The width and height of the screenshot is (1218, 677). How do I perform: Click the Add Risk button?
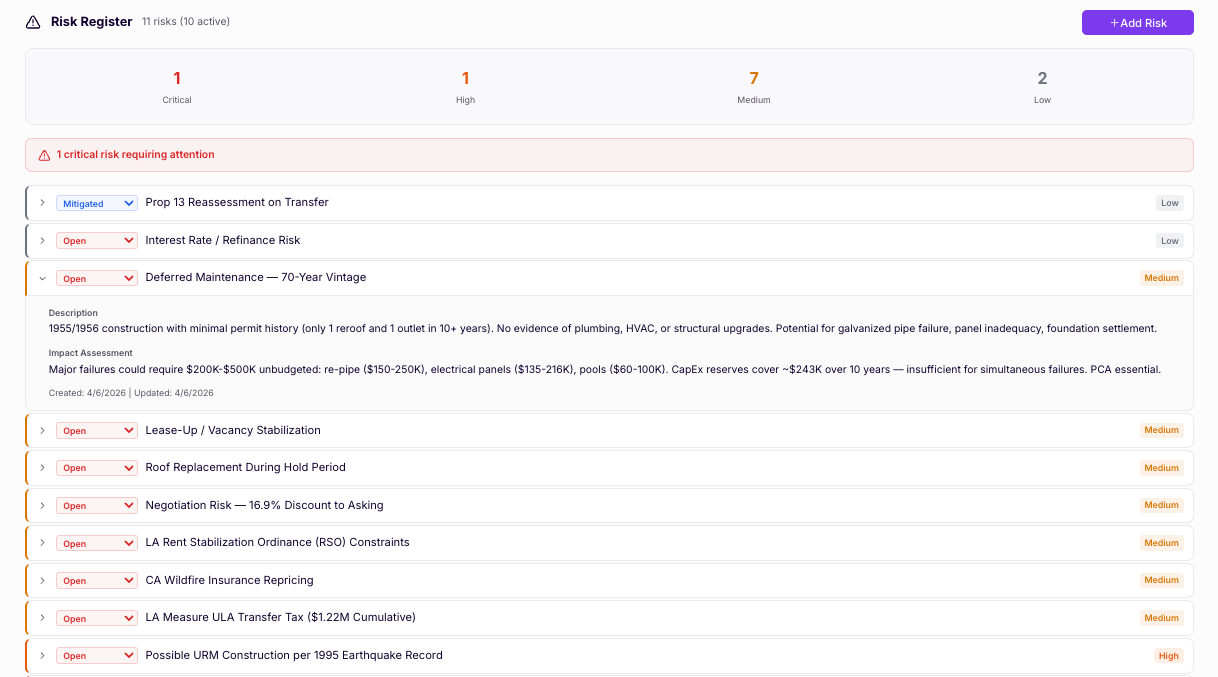point(1137,23)
